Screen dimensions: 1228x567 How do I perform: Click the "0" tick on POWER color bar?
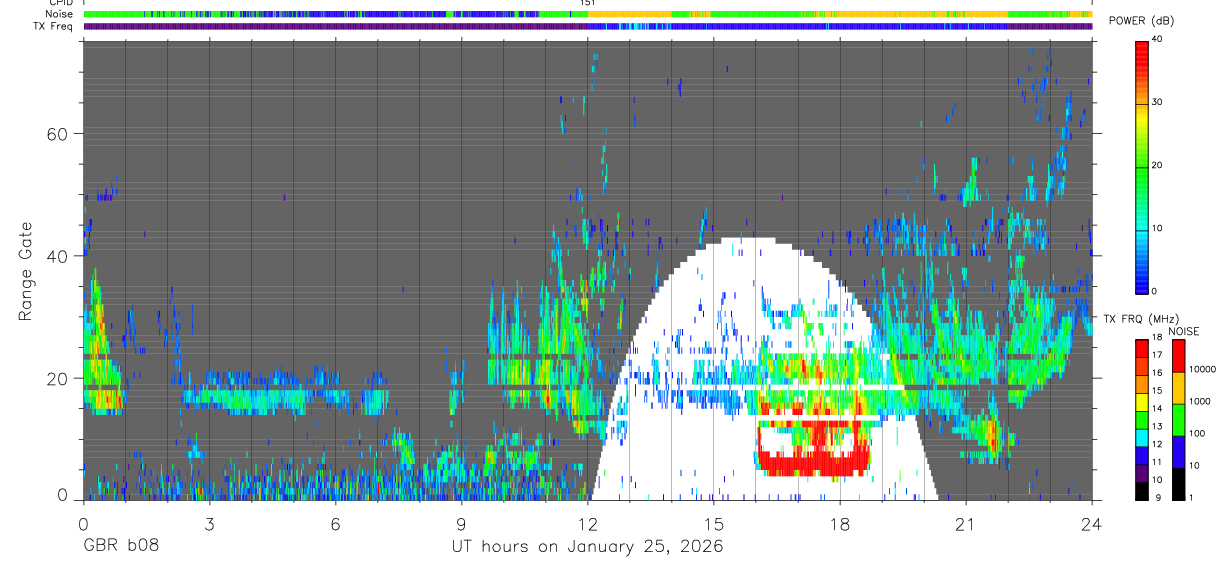(x=1156, y=291)
